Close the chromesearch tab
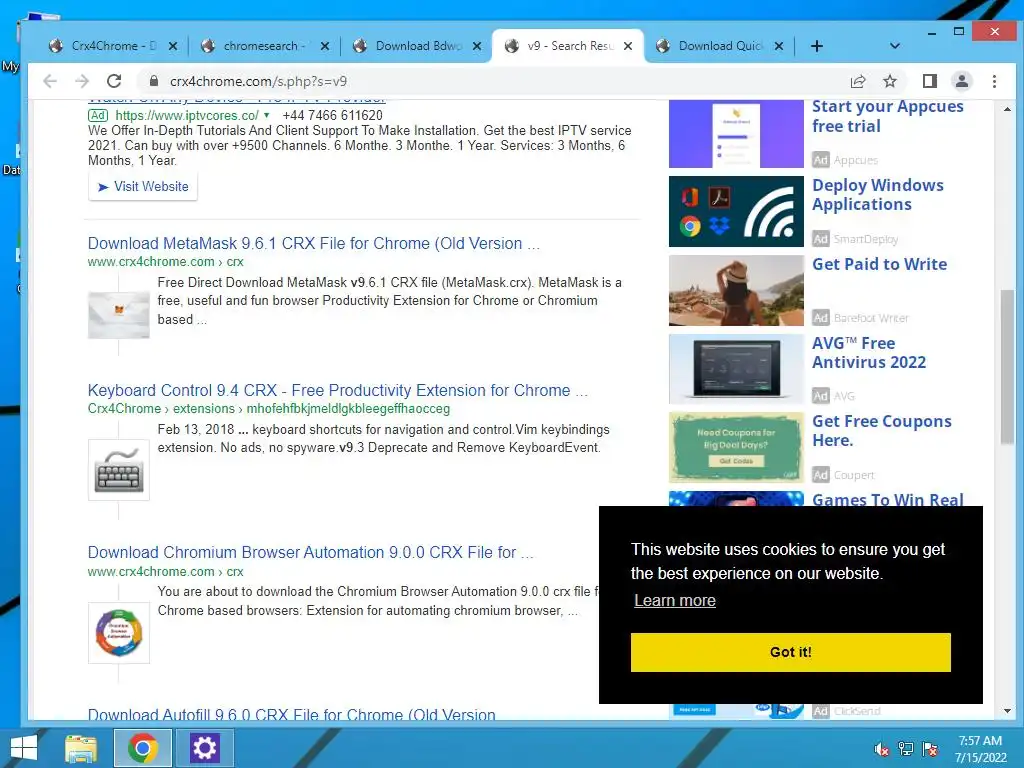The image size is (1024, 768). (x=325, y=46)
